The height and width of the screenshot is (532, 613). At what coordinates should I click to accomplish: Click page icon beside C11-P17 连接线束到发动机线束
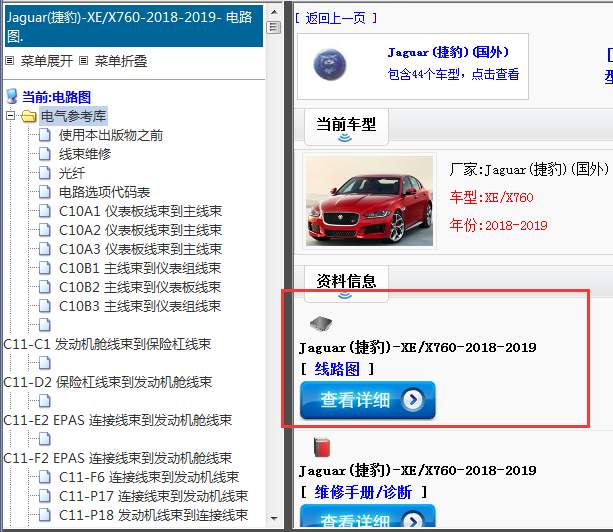[x=45, y=496]
